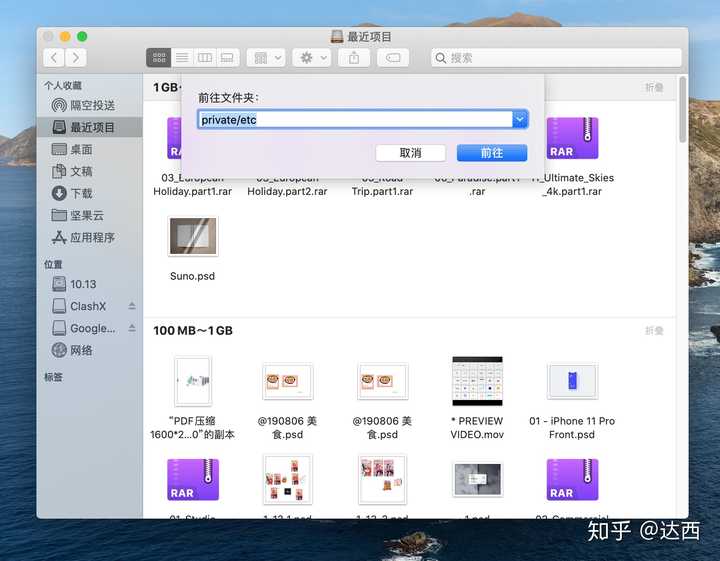Select the PDF压缩 副本 thumbnail
Screen dimensions: 720x561
[193, 381]
